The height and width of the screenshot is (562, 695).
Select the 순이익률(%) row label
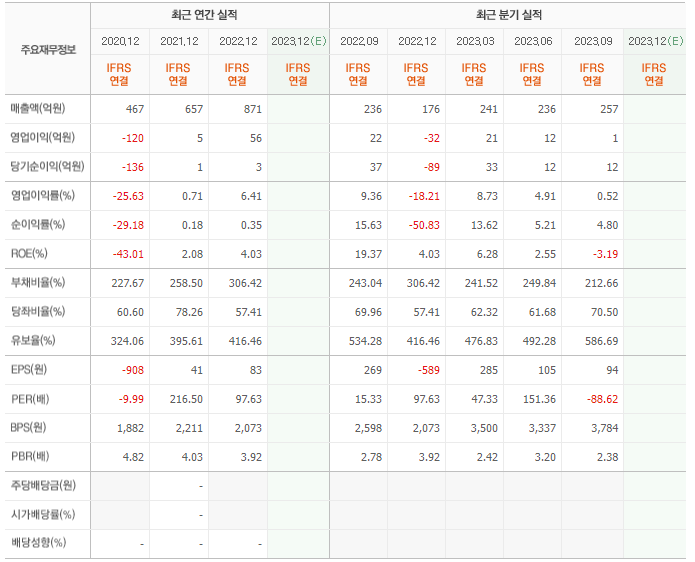[38, 224]
